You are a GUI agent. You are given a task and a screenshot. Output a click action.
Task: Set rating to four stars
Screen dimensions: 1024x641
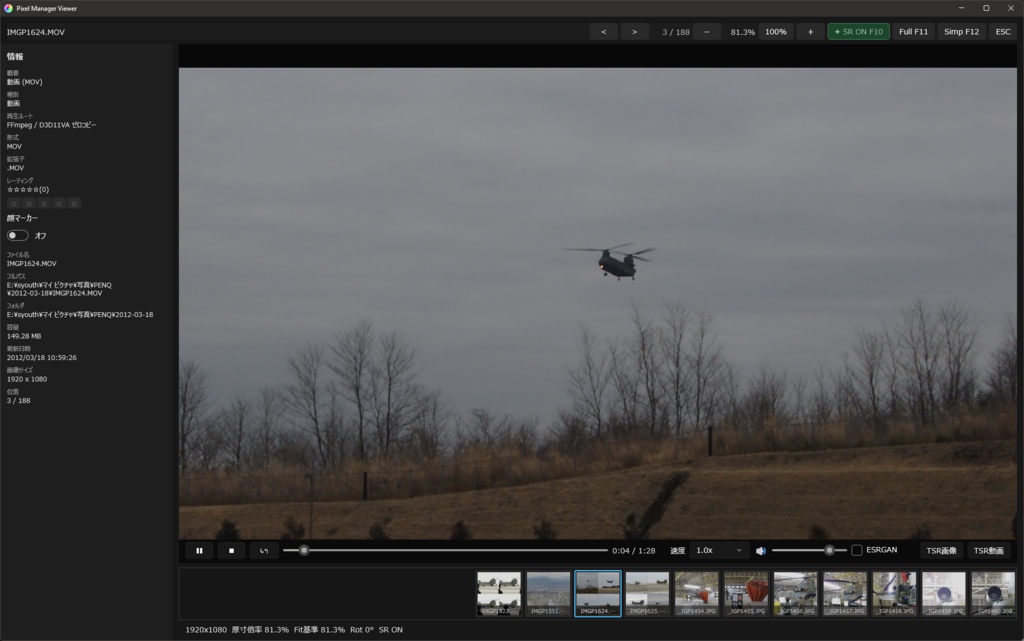(59, 204)
